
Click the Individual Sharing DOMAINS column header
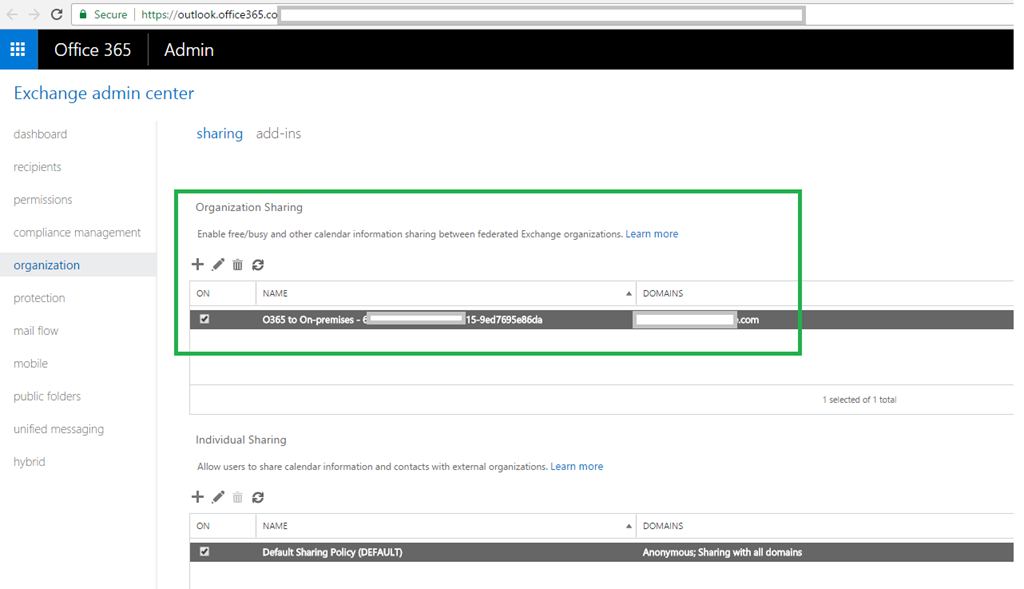coord(663,526)
